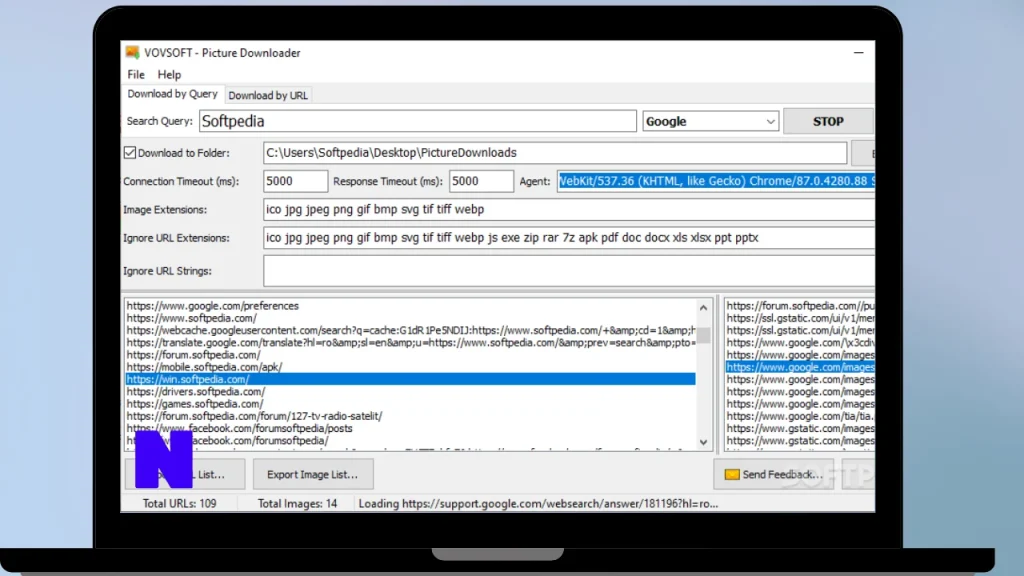Select forum.softpedia.com entry in image list
This screenshot has height=576, width=1024.
point(800,306)
